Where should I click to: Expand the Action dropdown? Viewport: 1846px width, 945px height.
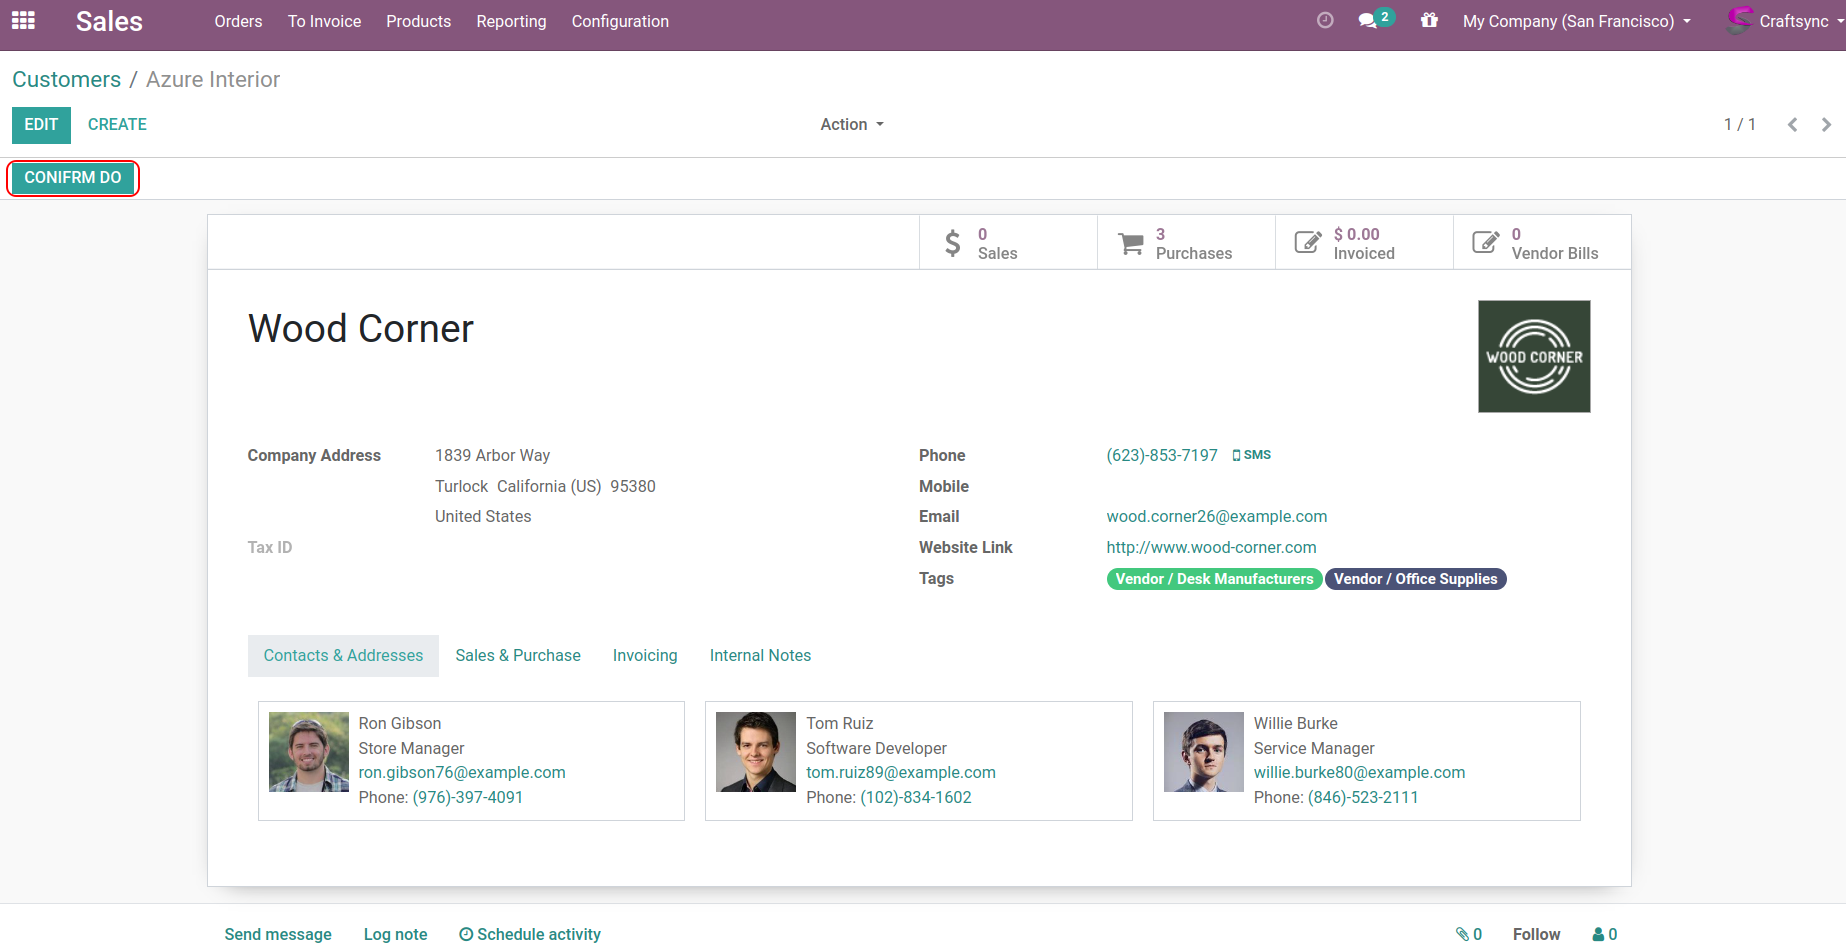click(x=851, y=125)
